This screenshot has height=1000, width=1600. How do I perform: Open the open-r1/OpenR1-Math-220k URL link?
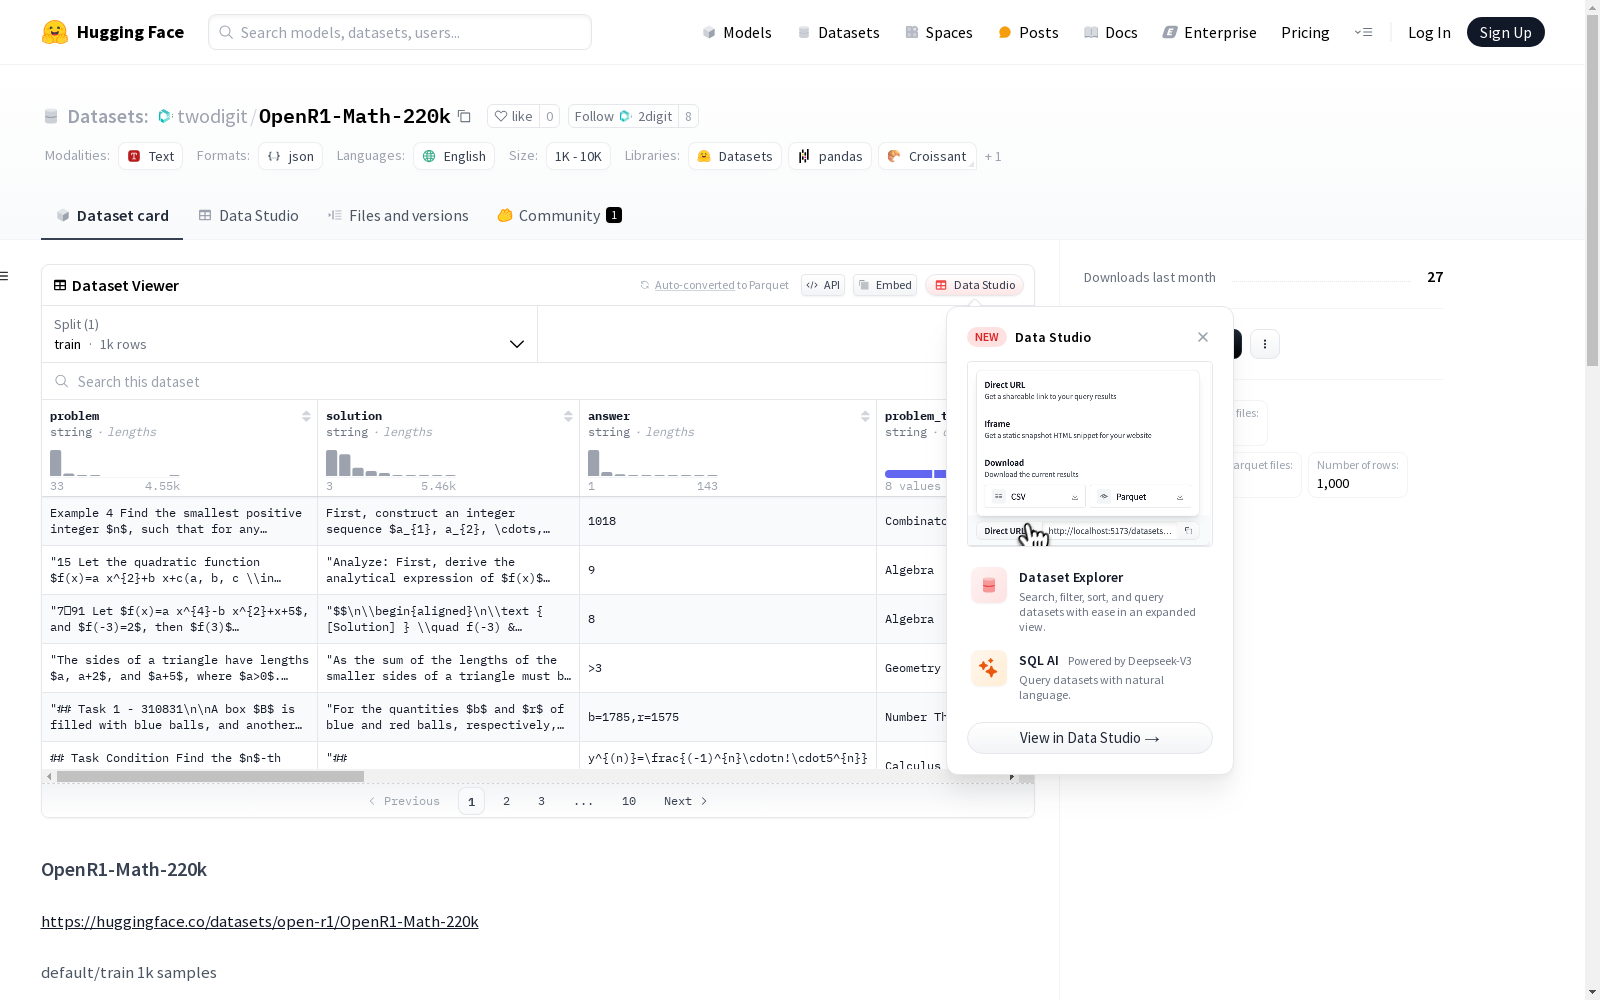pos(260,921)
